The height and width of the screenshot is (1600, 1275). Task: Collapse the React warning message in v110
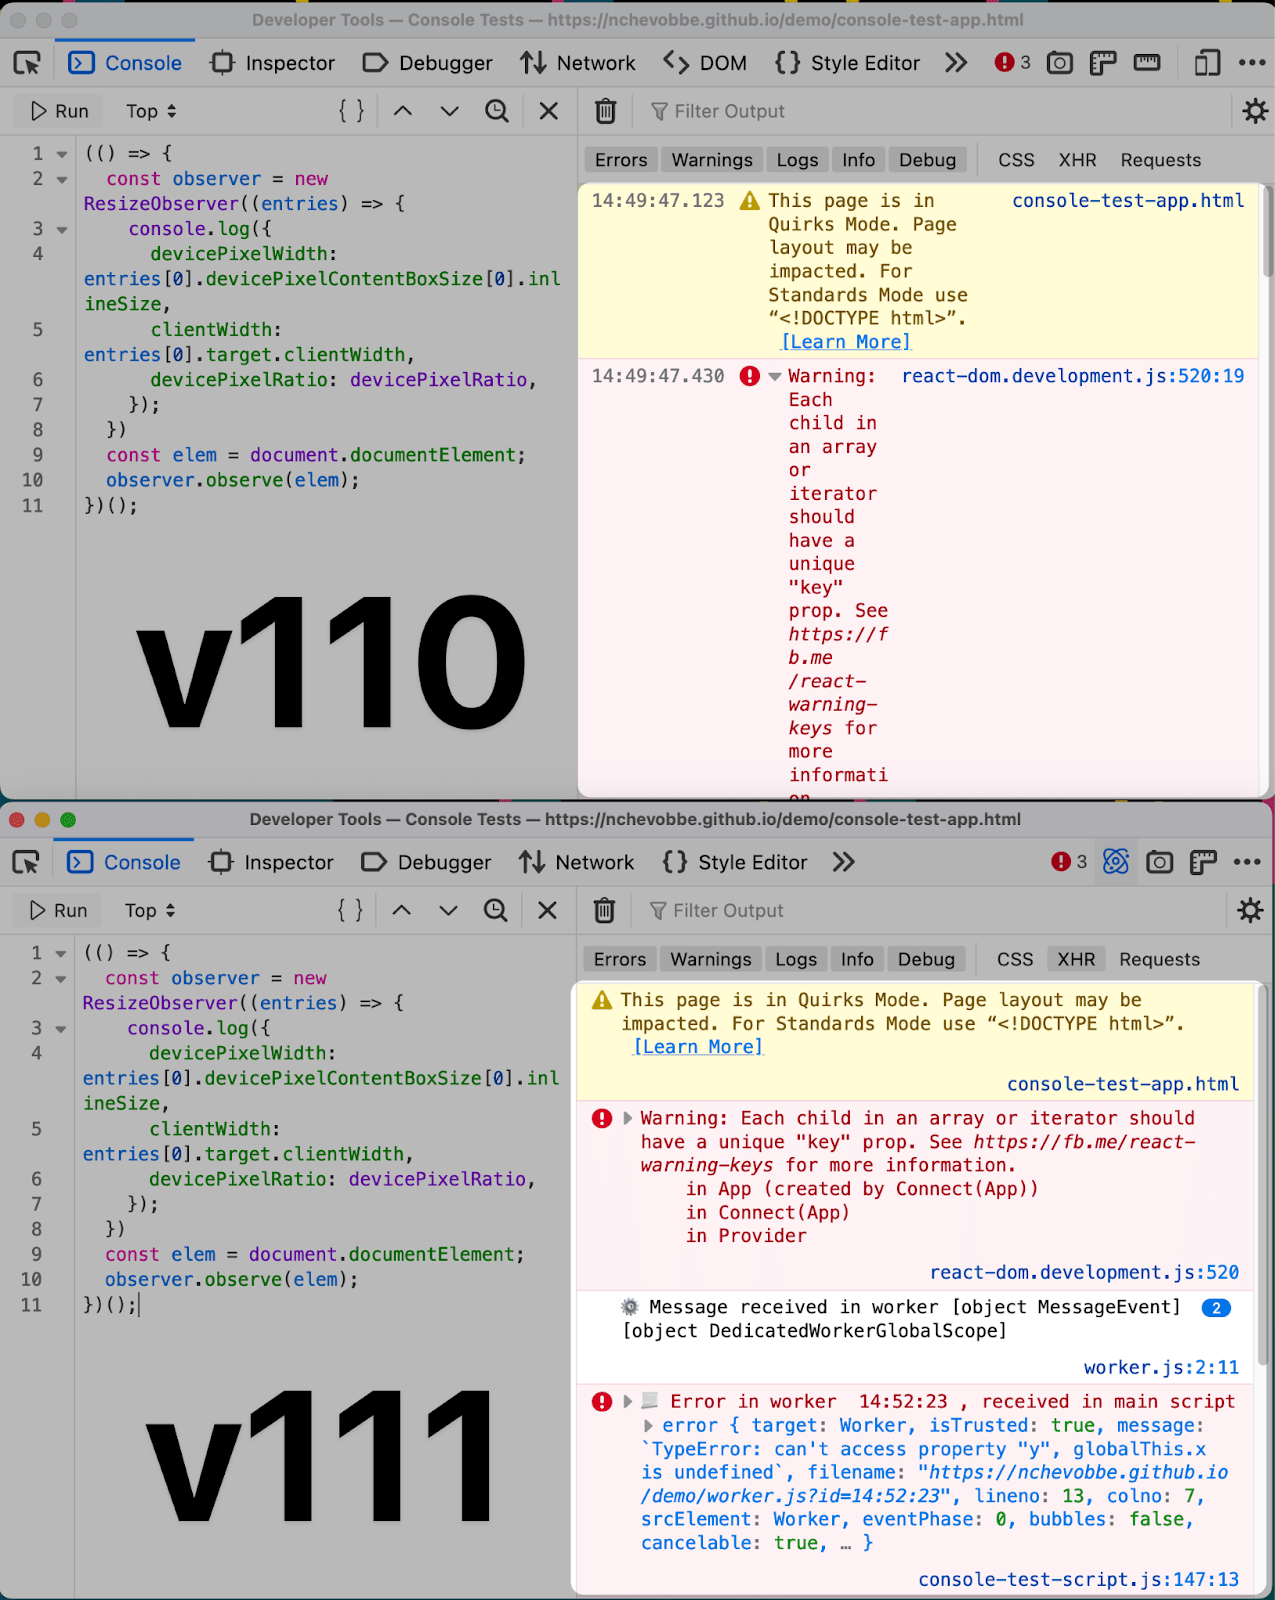(x=775, y=377)
